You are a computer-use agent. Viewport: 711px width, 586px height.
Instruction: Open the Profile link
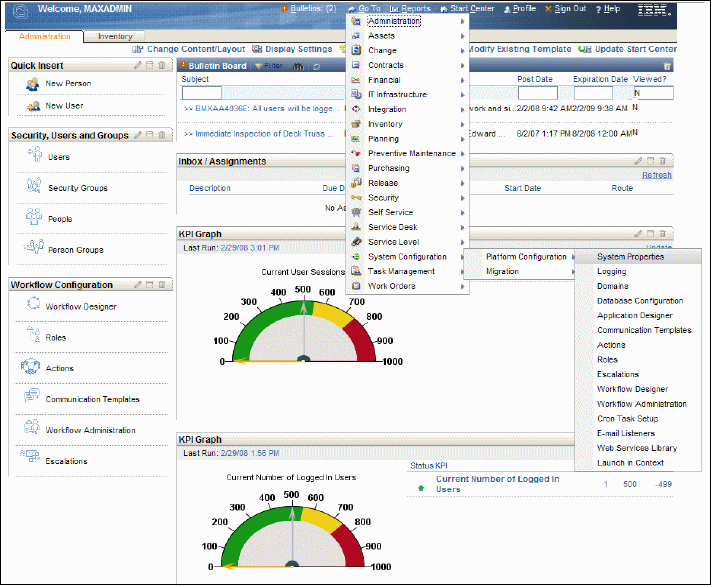click(520, 9)
